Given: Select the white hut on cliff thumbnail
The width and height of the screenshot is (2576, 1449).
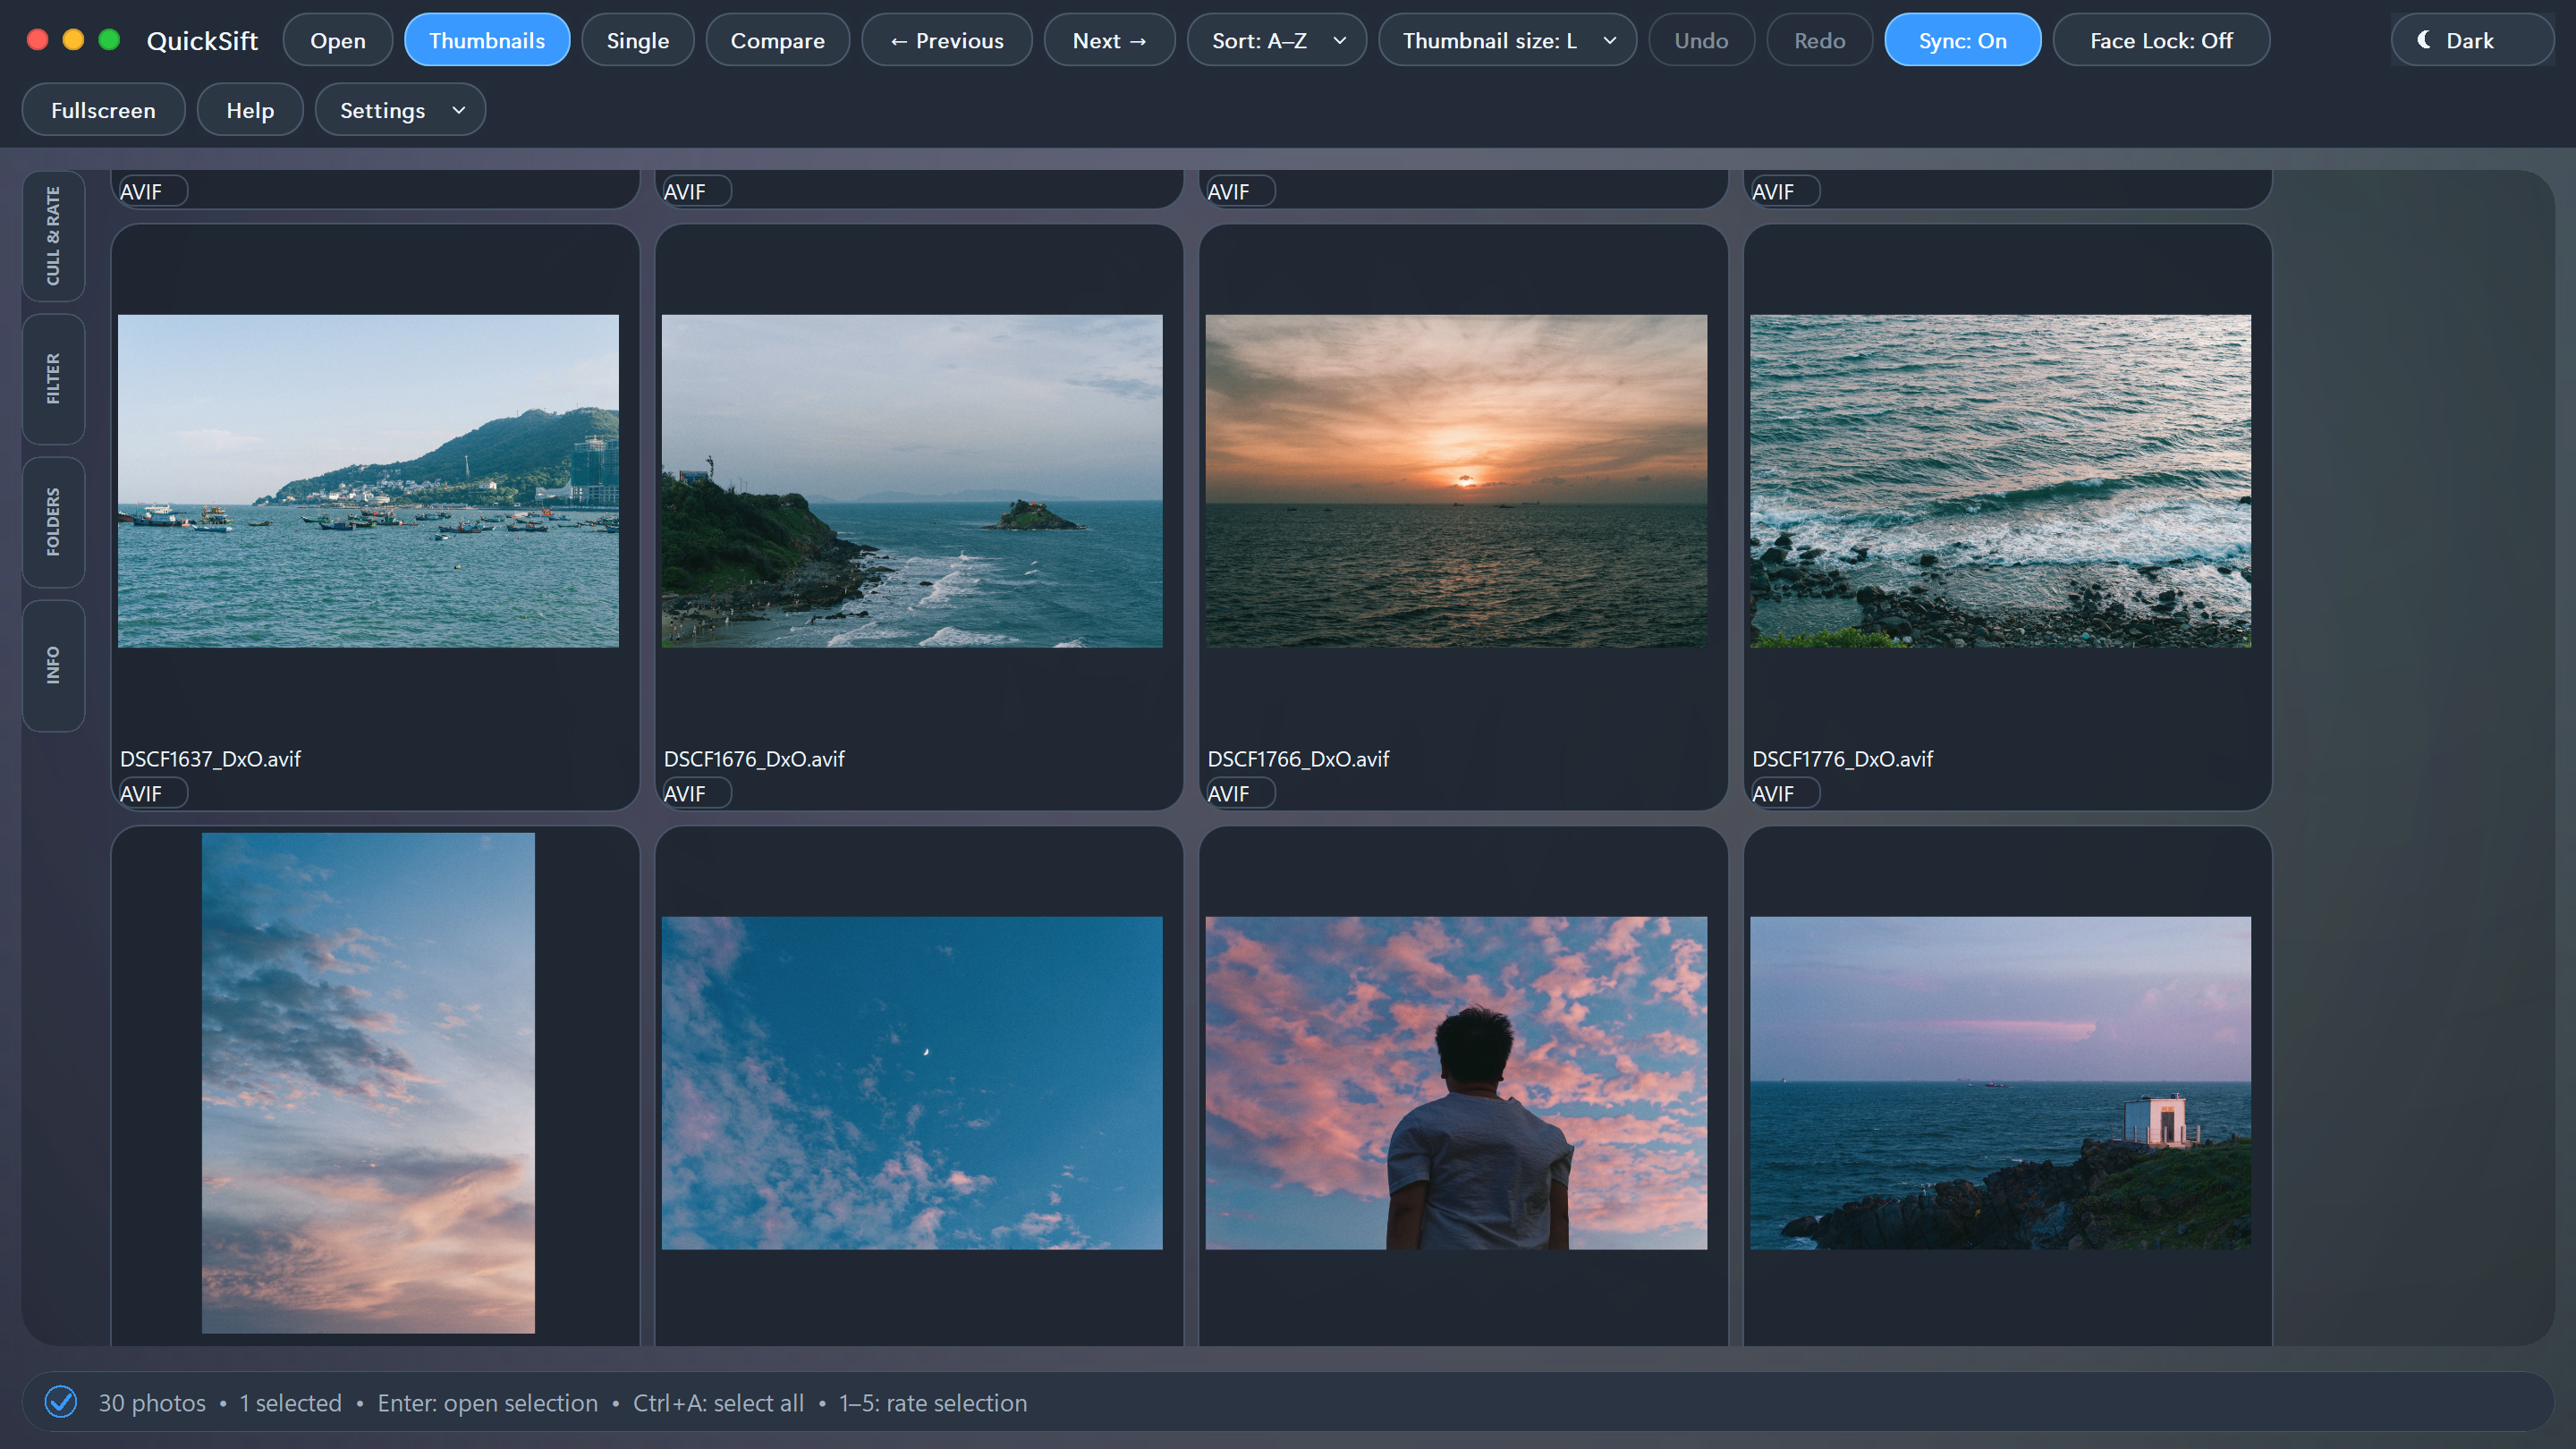Looking at the screenshot, I should [2000, 1083].
